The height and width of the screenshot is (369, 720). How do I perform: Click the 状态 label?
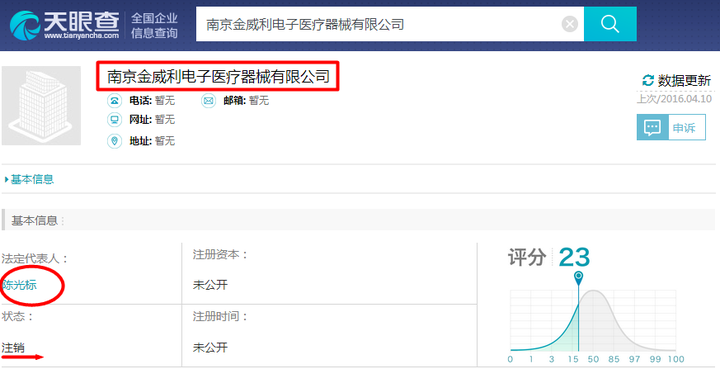(17, 316)
